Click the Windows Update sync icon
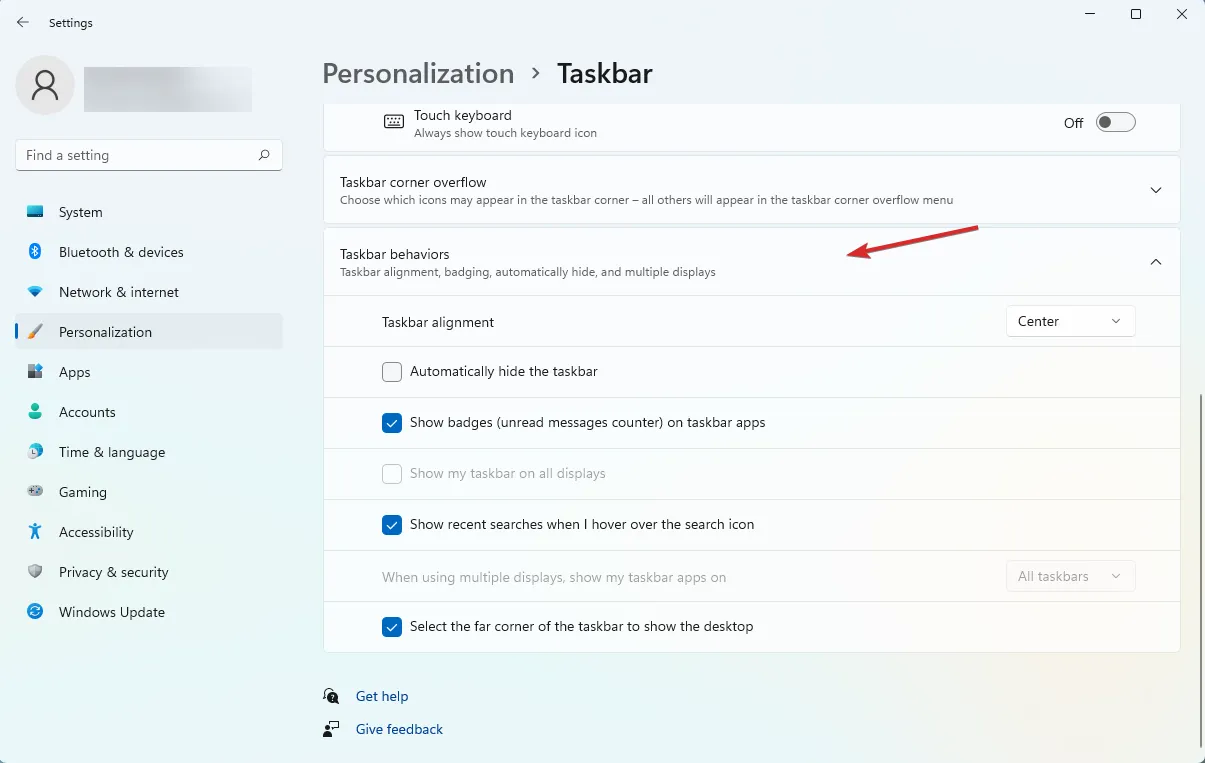 (x=35, y=612)
